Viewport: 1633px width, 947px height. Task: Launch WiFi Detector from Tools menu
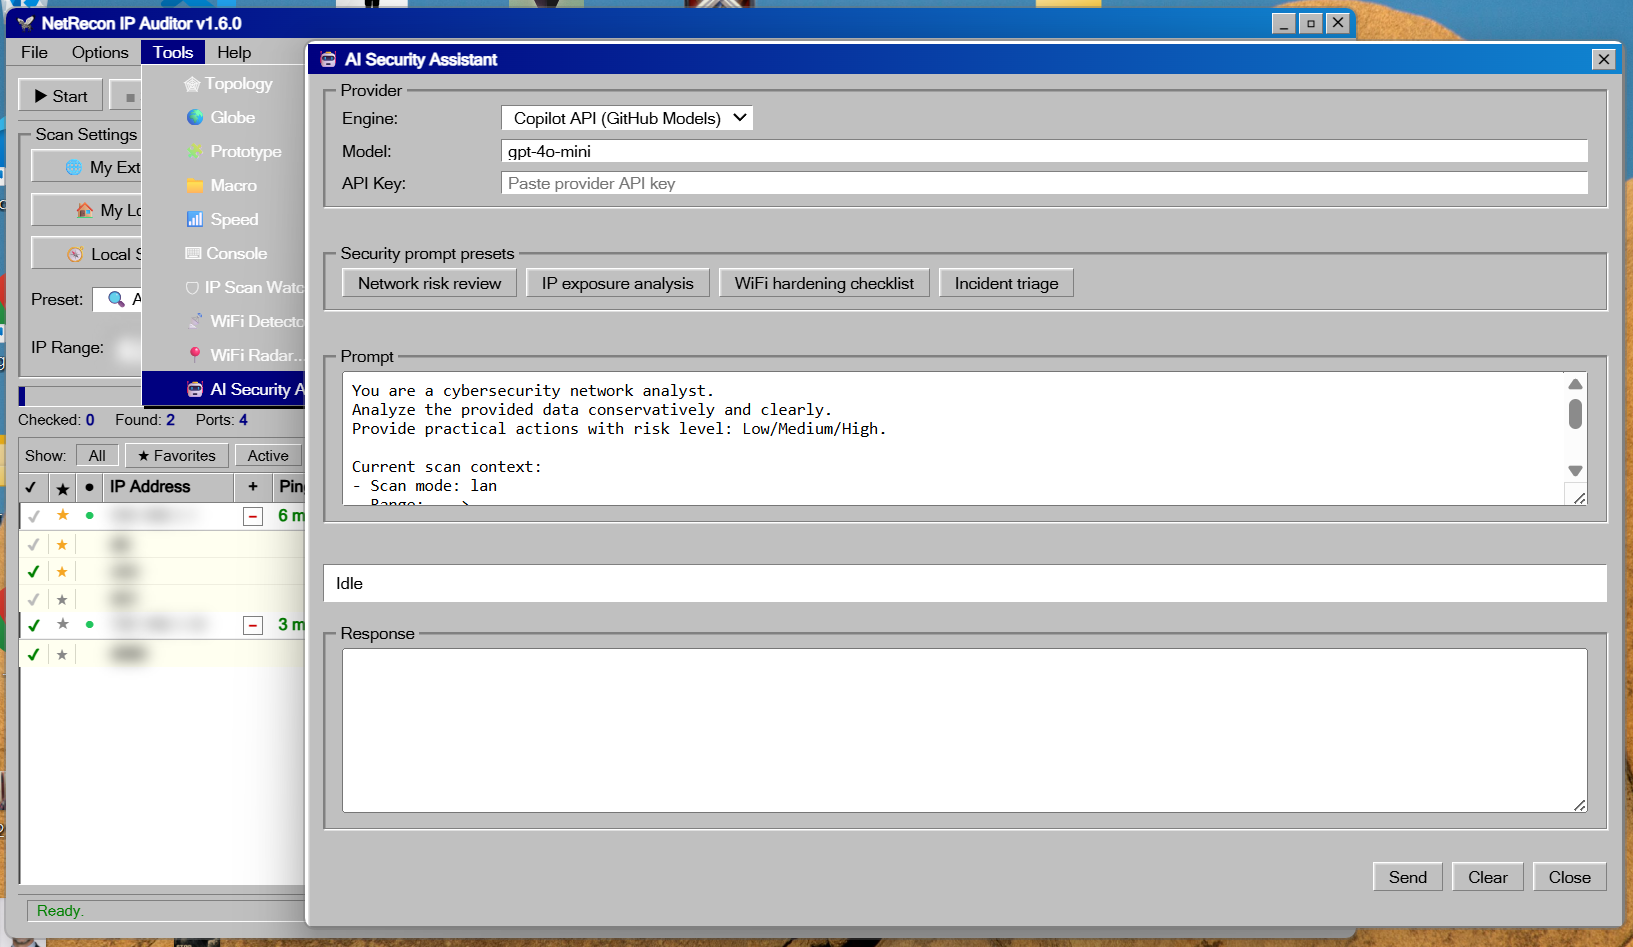(x=224, y=322)
